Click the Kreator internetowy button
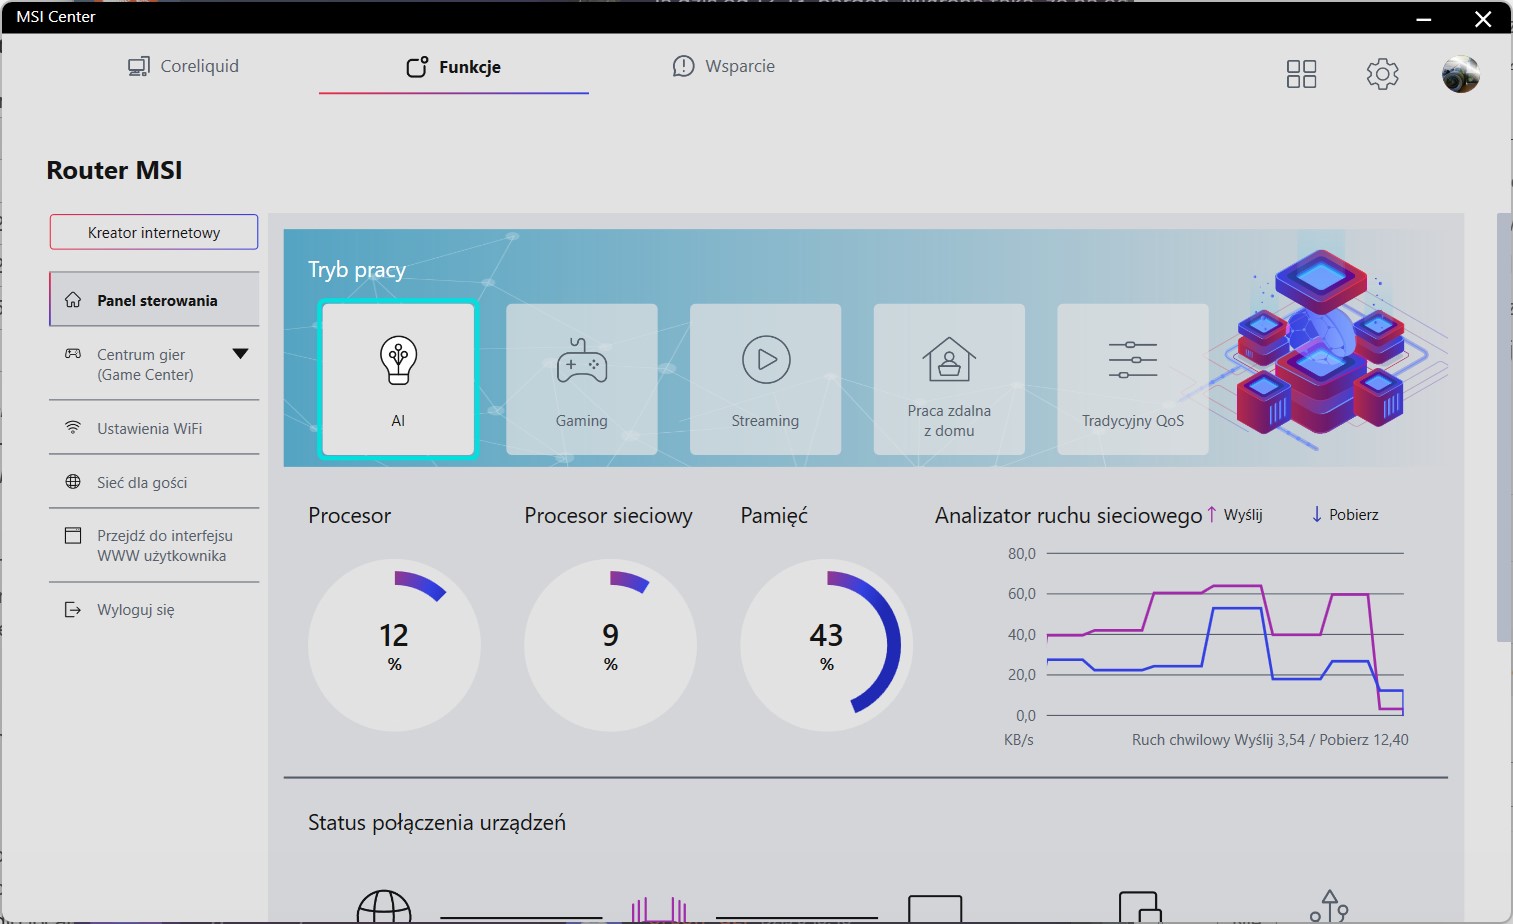1513x924 pixels. pyautogui.click(x=154, y=232)
